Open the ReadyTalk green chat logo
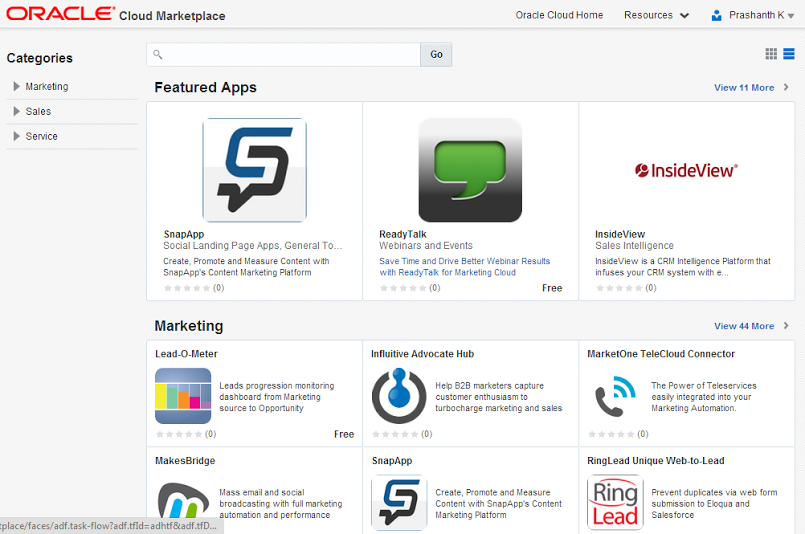 point(470,170)
